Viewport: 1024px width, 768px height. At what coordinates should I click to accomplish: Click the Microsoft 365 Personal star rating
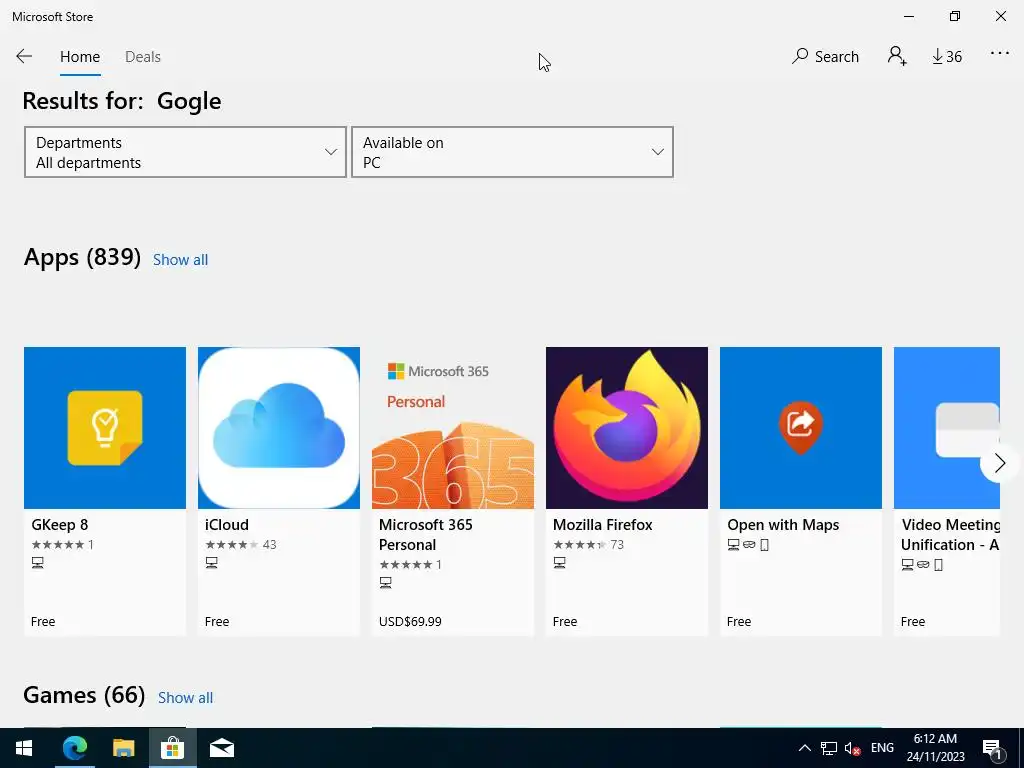pyautogui.click(x=411, y=565)
